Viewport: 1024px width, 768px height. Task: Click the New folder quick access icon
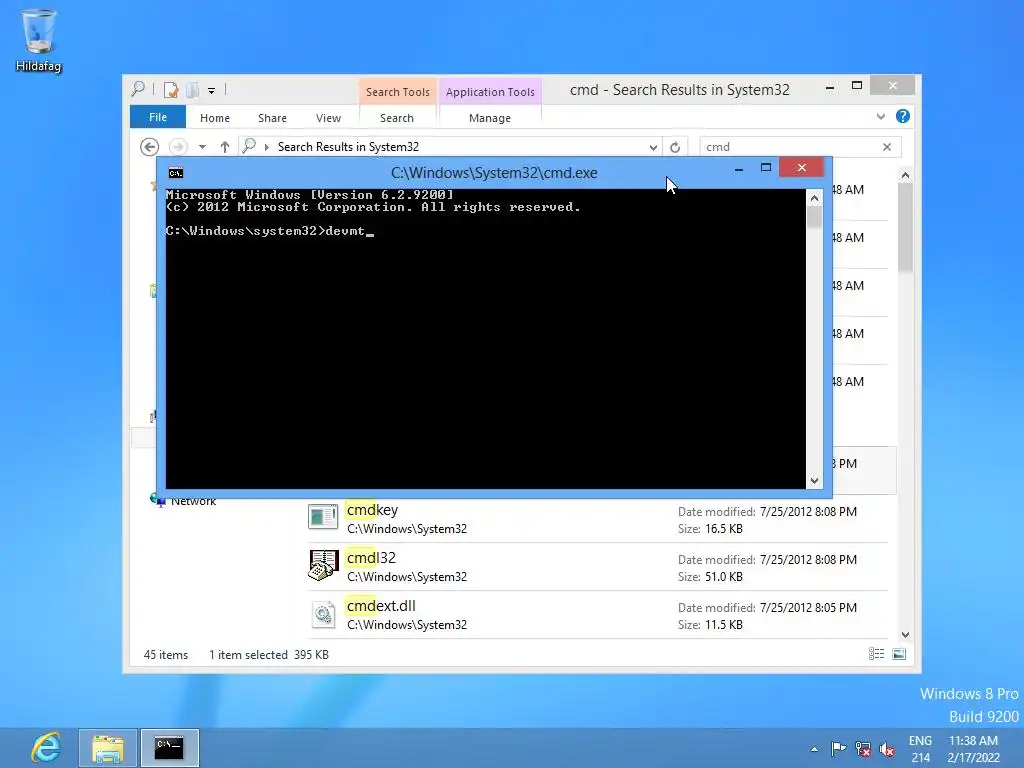point(192,90)
